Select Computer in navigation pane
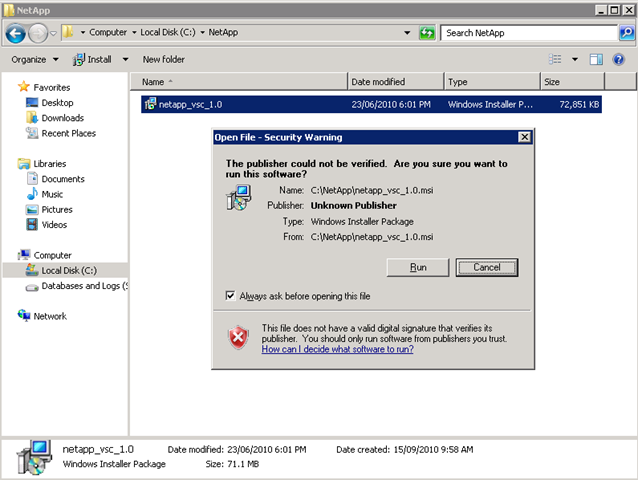 [52, 255]
